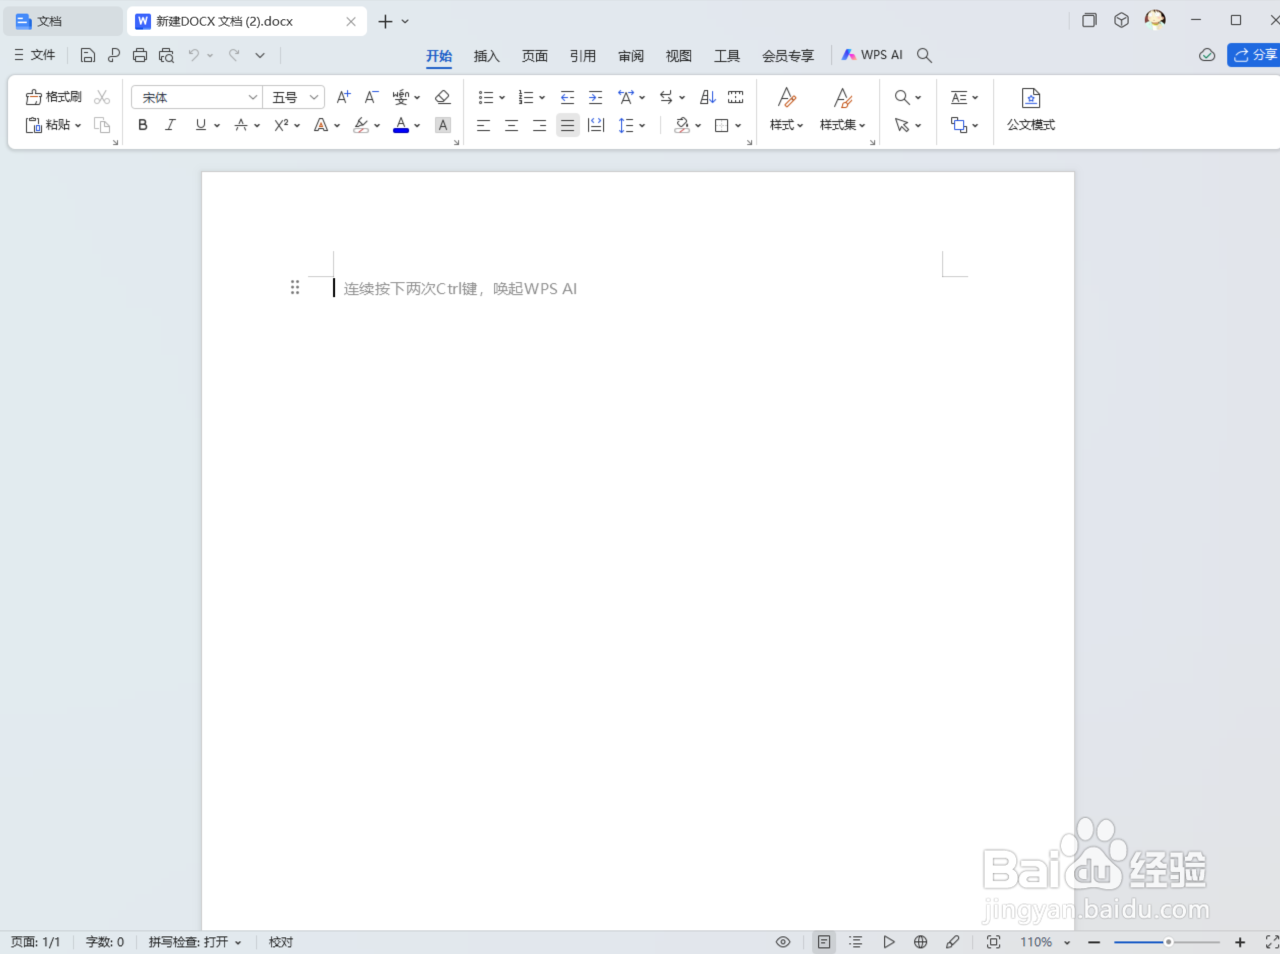Click the WPS AI button
The width and height of the screenshot is (1280, 954).
pos(872,55)
